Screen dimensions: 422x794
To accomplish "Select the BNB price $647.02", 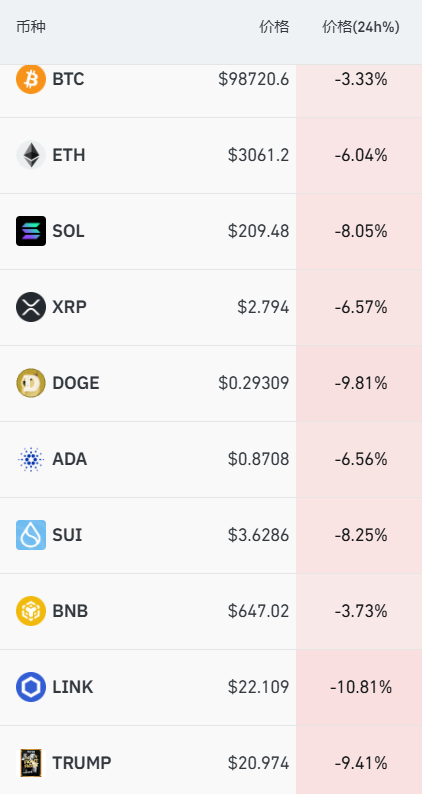I will click(258, 611).
